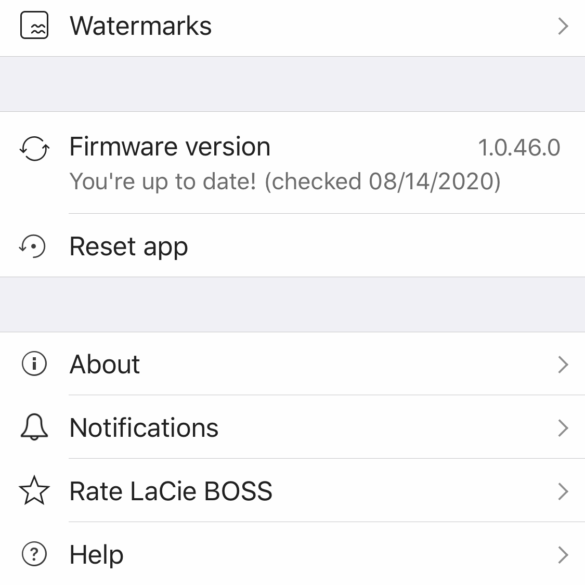The image size is (585, 585).
Task: Select the Firmware version label
Action: pyautogui.click(x=170, y=147)
